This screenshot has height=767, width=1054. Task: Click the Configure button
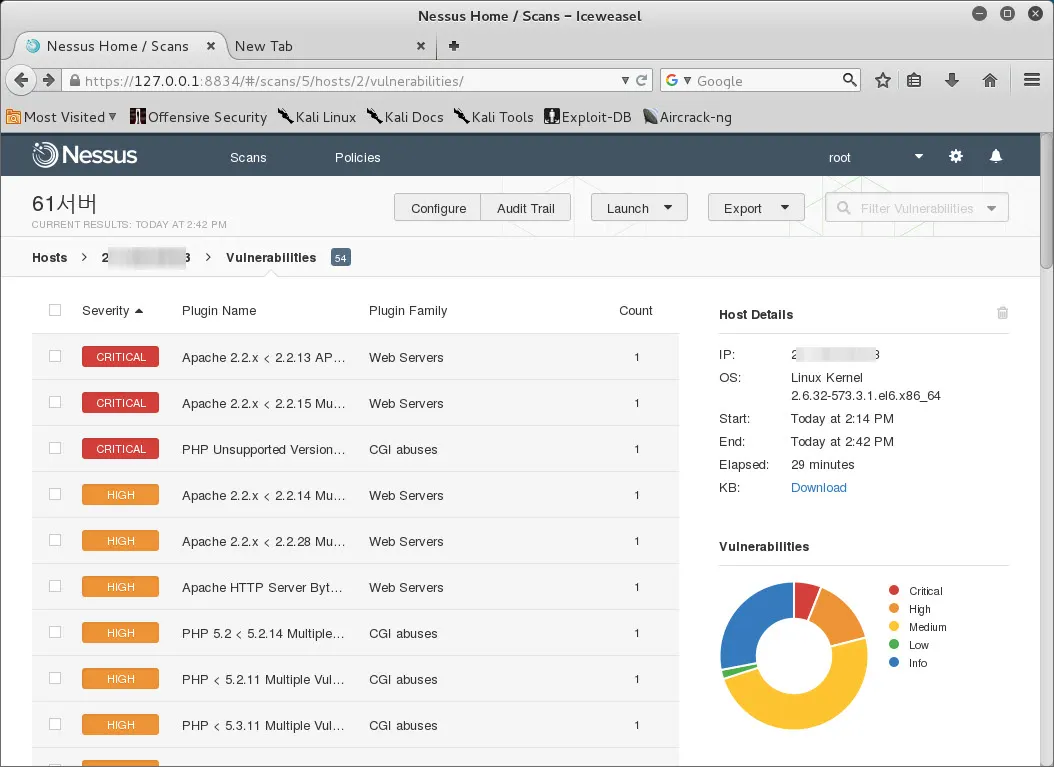[438, 208]
